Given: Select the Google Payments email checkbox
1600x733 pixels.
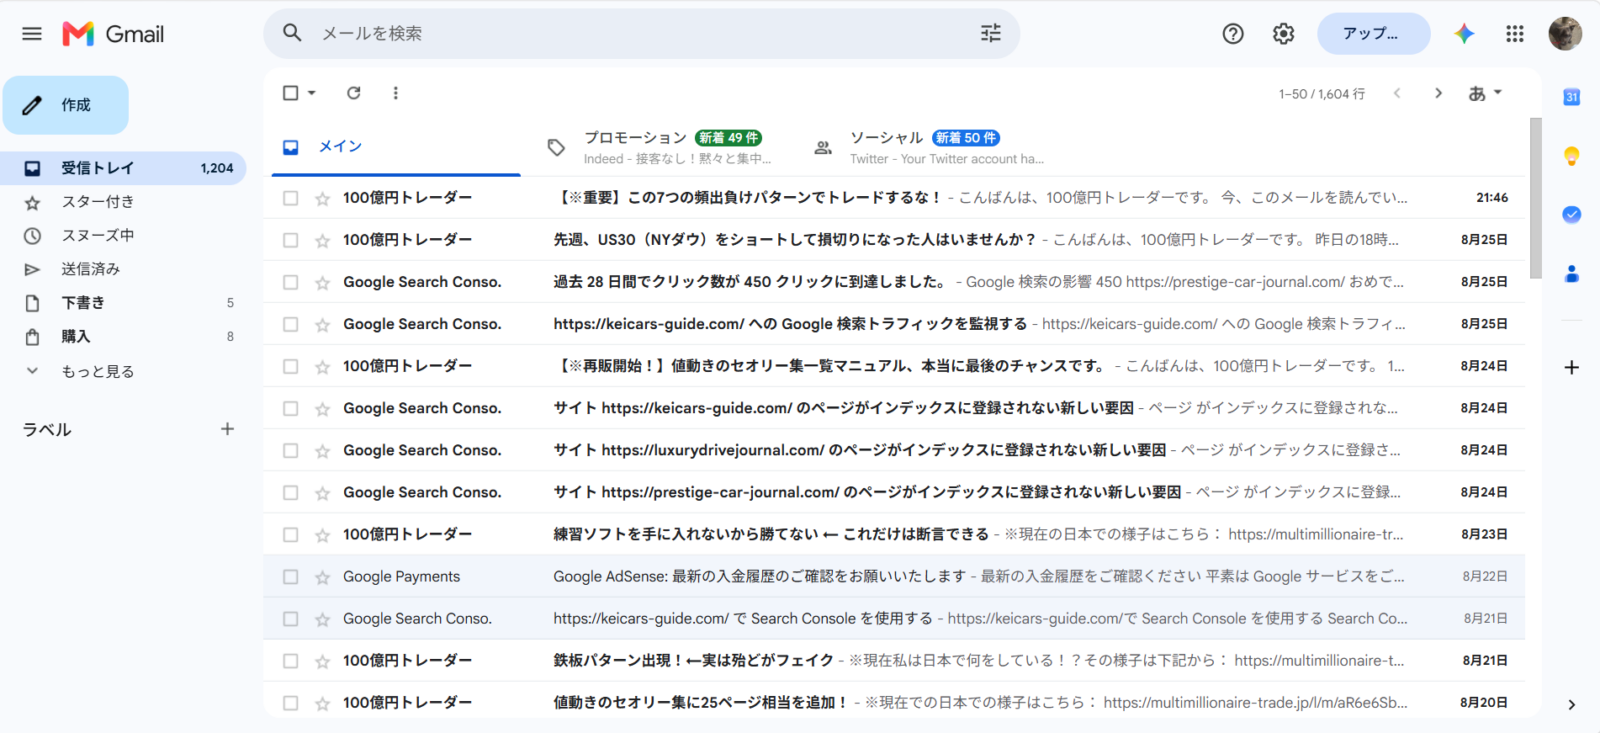Looking at the screenshot, I should click(291, 577).
